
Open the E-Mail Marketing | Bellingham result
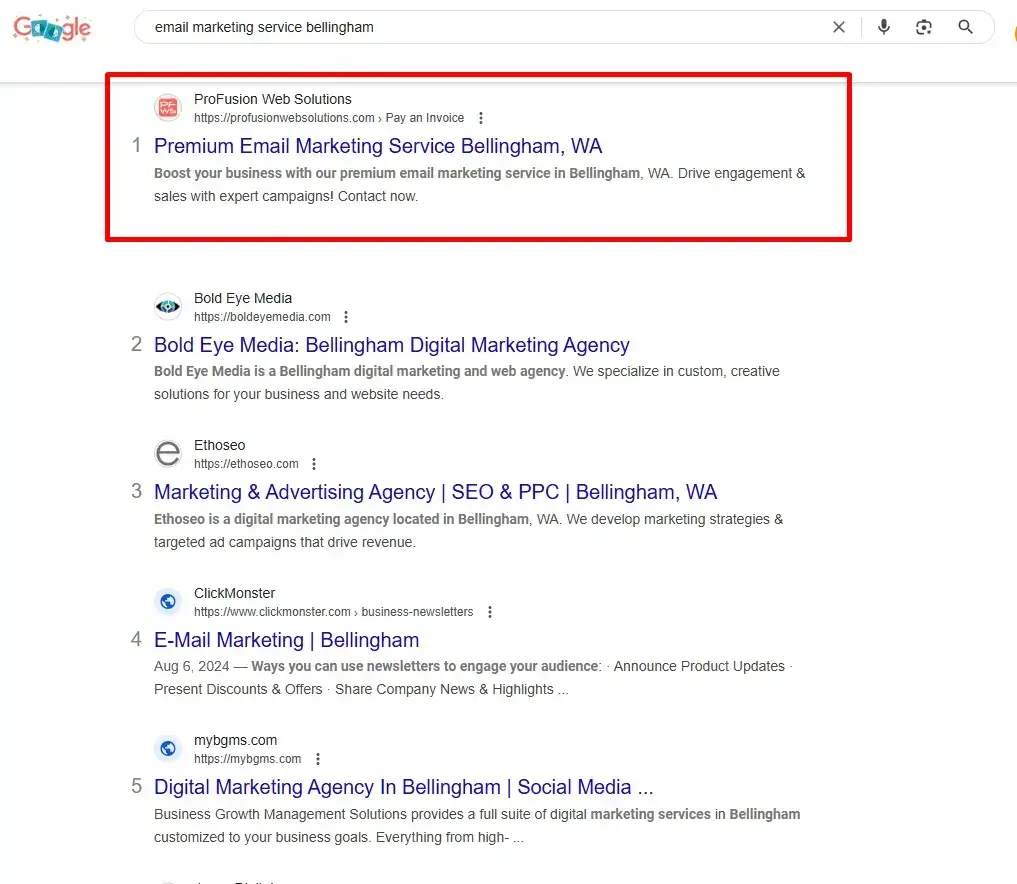[286, 640]
